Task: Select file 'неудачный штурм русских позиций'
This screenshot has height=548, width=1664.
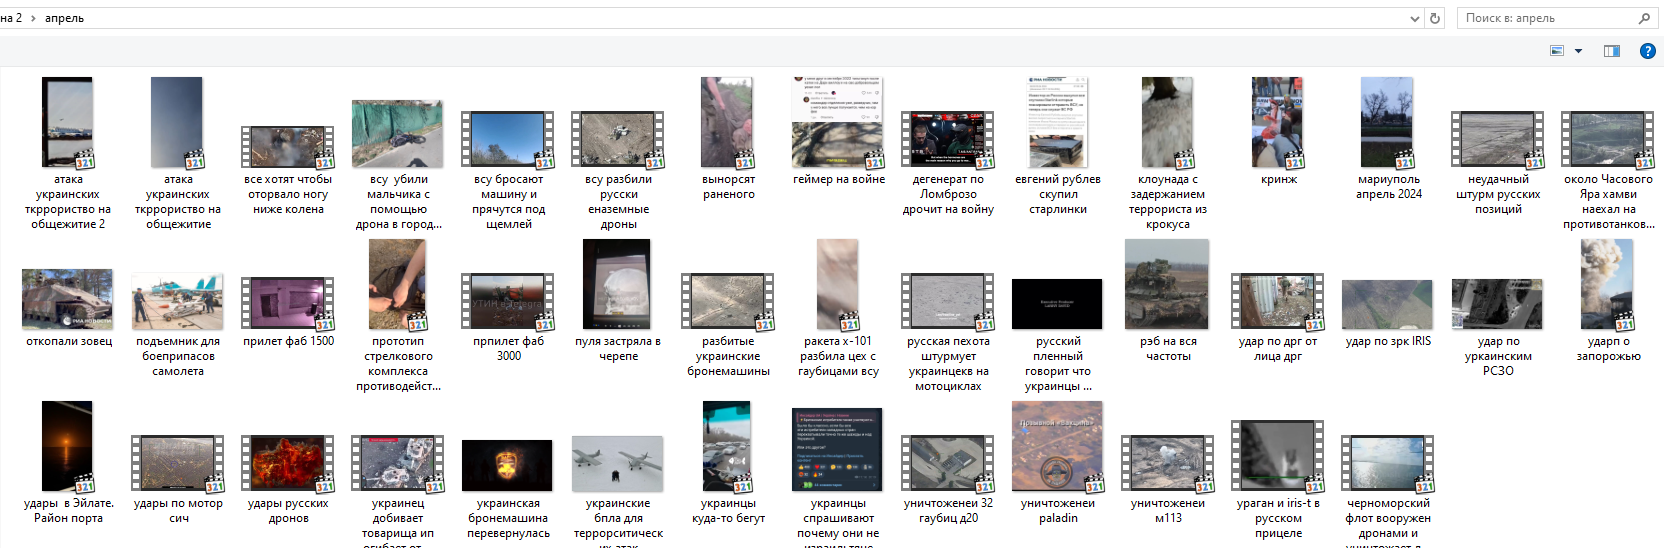Action: click(1498, 163)
